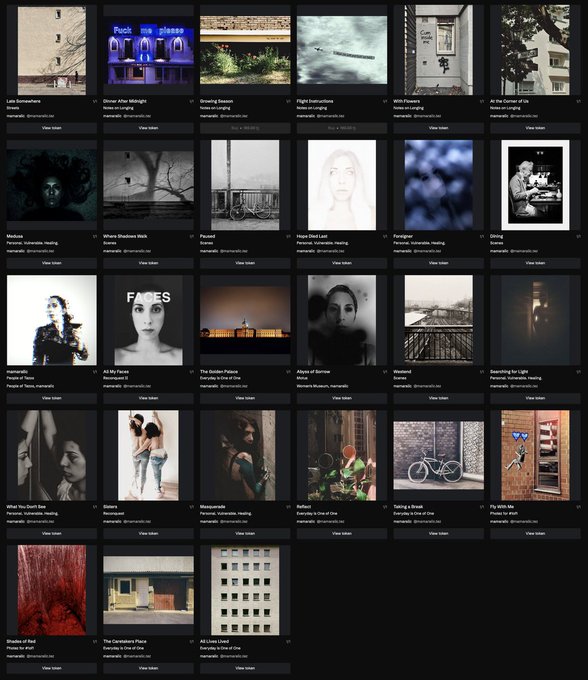Viewport: 588px width, 680px height.
Task: Open the What You Don't See thumbnail
Action: tap(52, 455)
